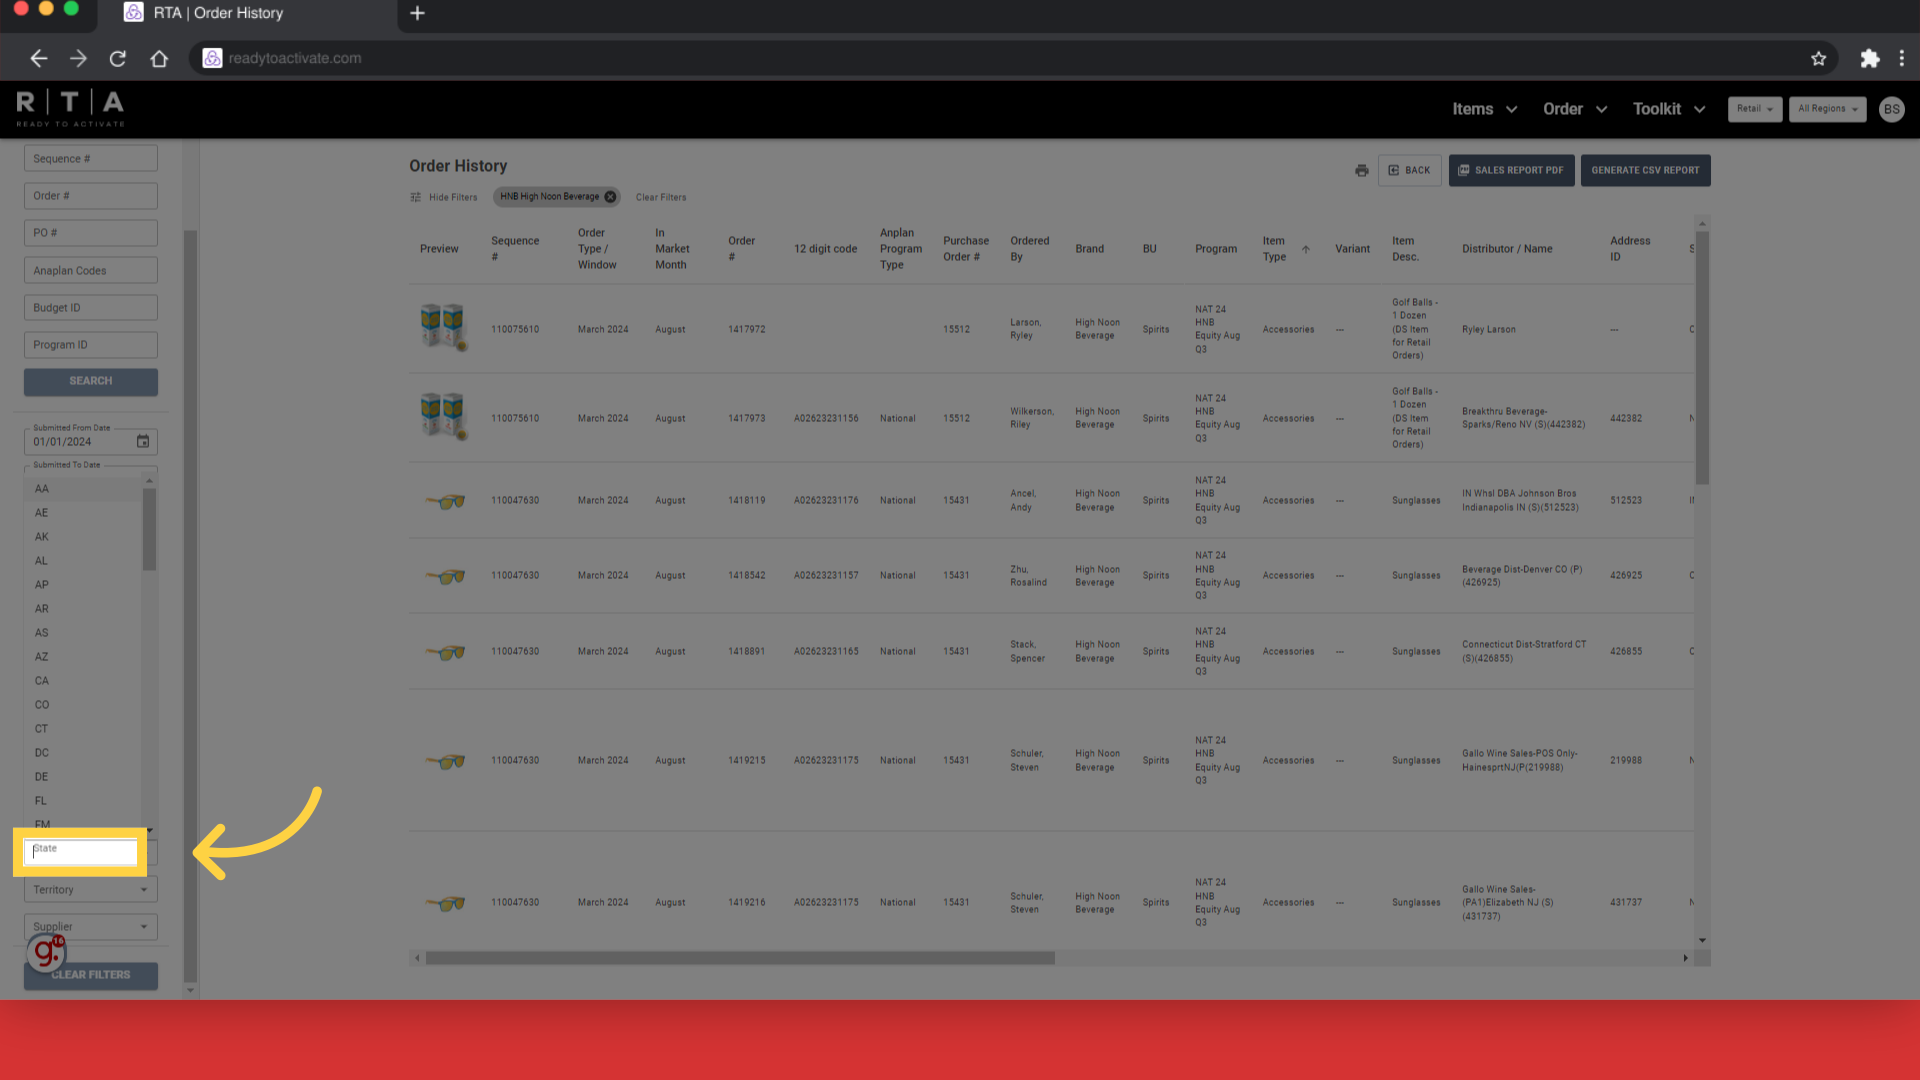Viewport: 1920px width, 1080px height.
Task: Focus the Budget ID field
Action: pos(90,308)
